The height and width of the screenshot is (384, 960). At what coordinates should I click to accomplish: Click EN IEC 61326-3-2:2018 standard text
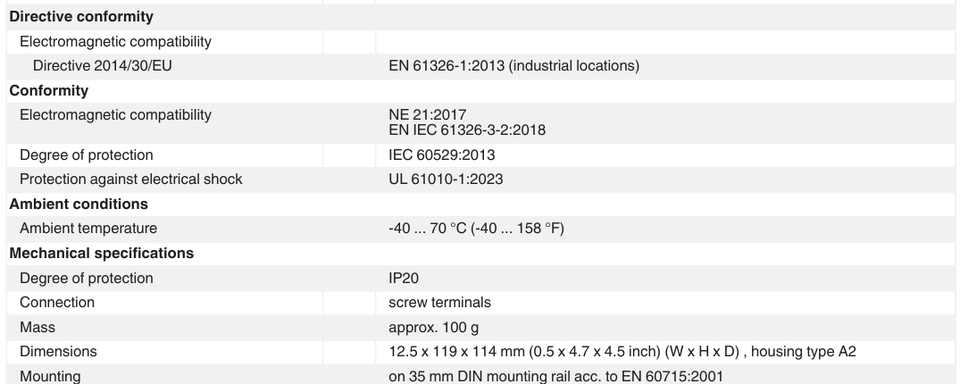(x=467, y=130)
